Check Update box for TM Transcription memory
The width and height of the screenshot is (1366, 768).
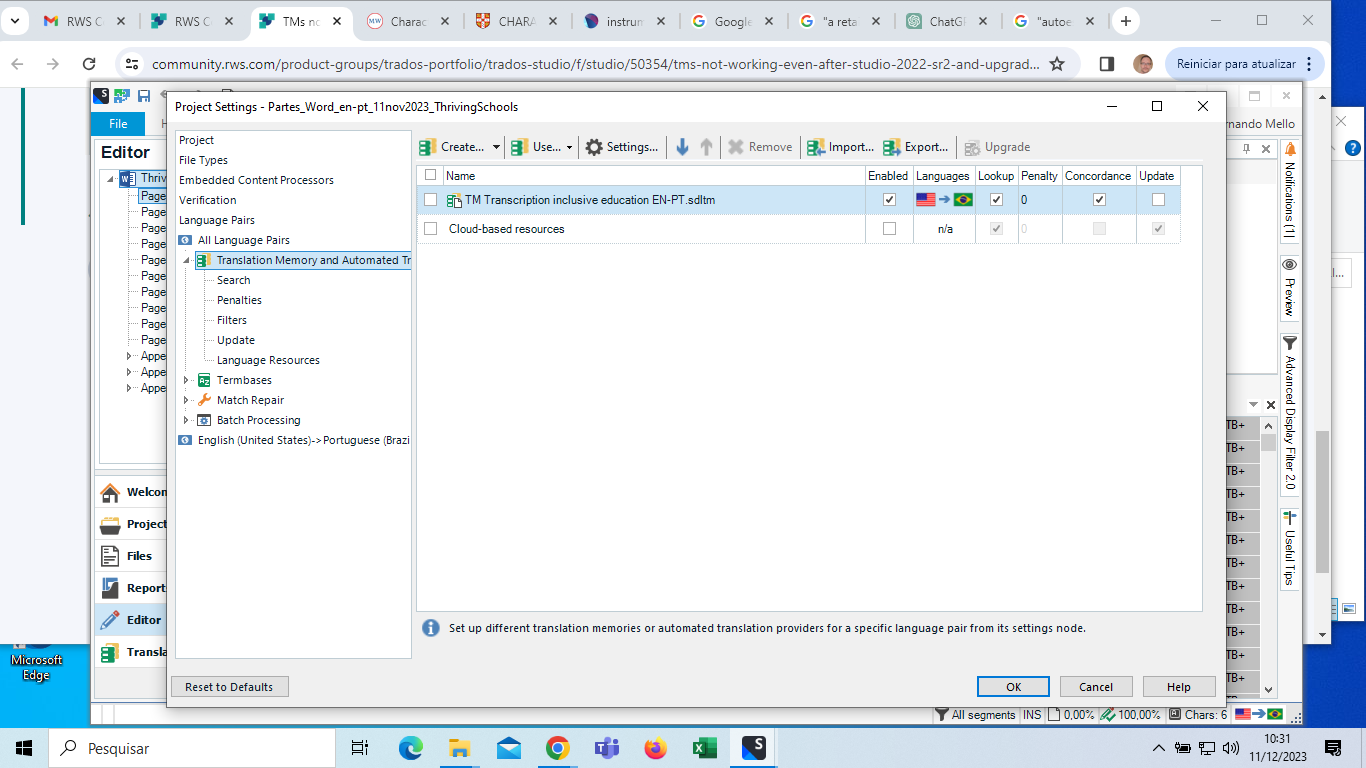(x=1158, y=200)
